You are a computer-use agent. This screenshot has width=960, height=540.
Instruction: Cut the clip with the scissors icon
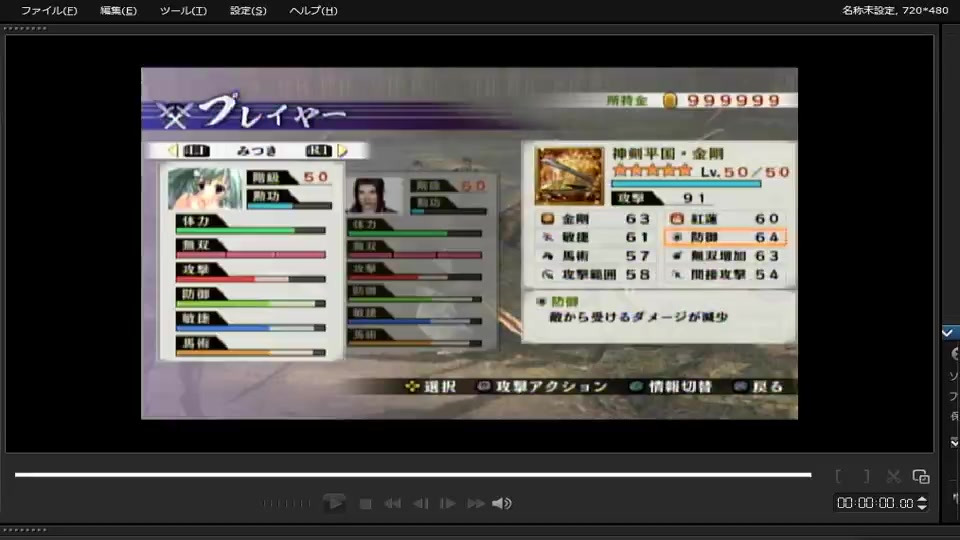[893, 476]
